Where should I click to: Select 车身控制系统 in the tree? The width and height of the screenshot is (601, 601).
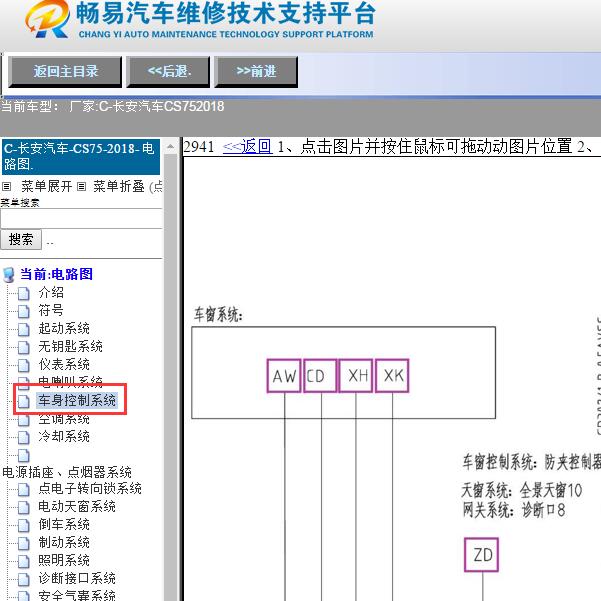tap(77, 400)
